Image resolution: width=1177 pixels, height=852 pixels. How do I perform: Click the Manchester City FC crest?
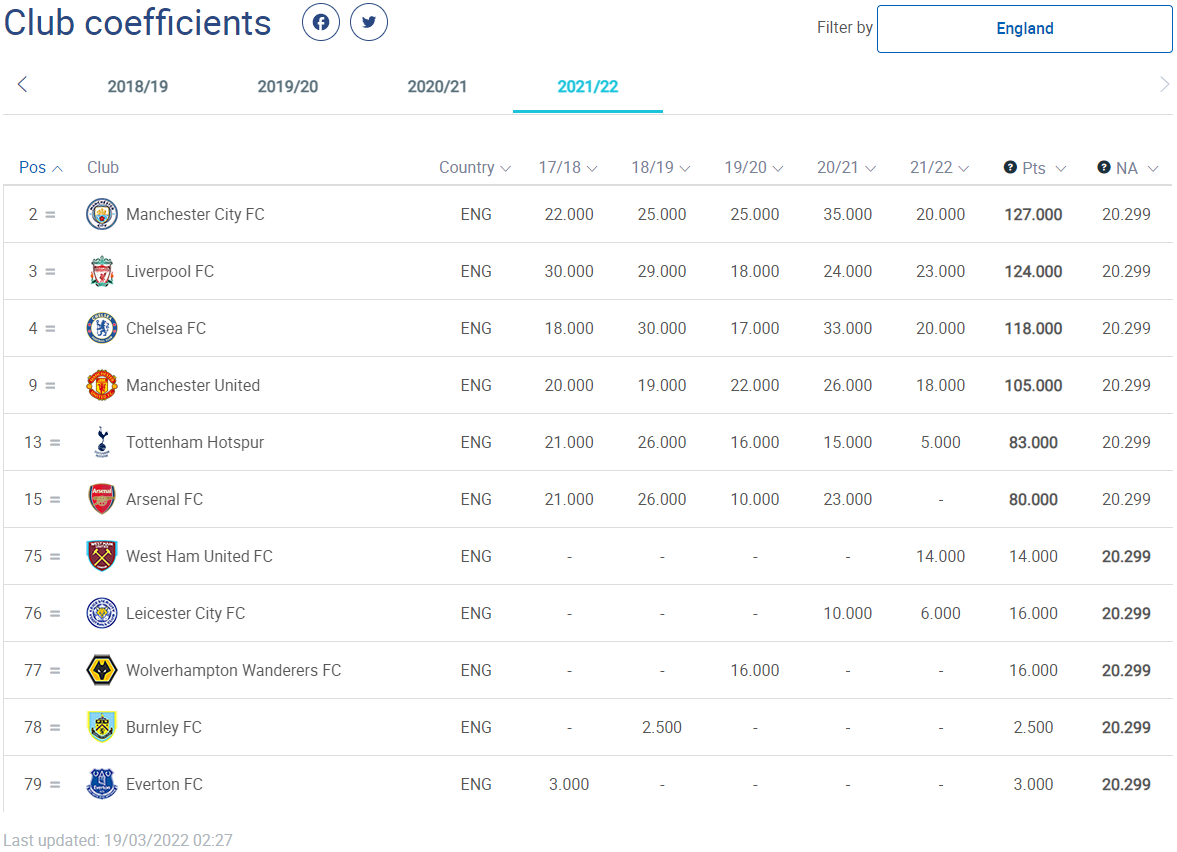tap(102, 214)
